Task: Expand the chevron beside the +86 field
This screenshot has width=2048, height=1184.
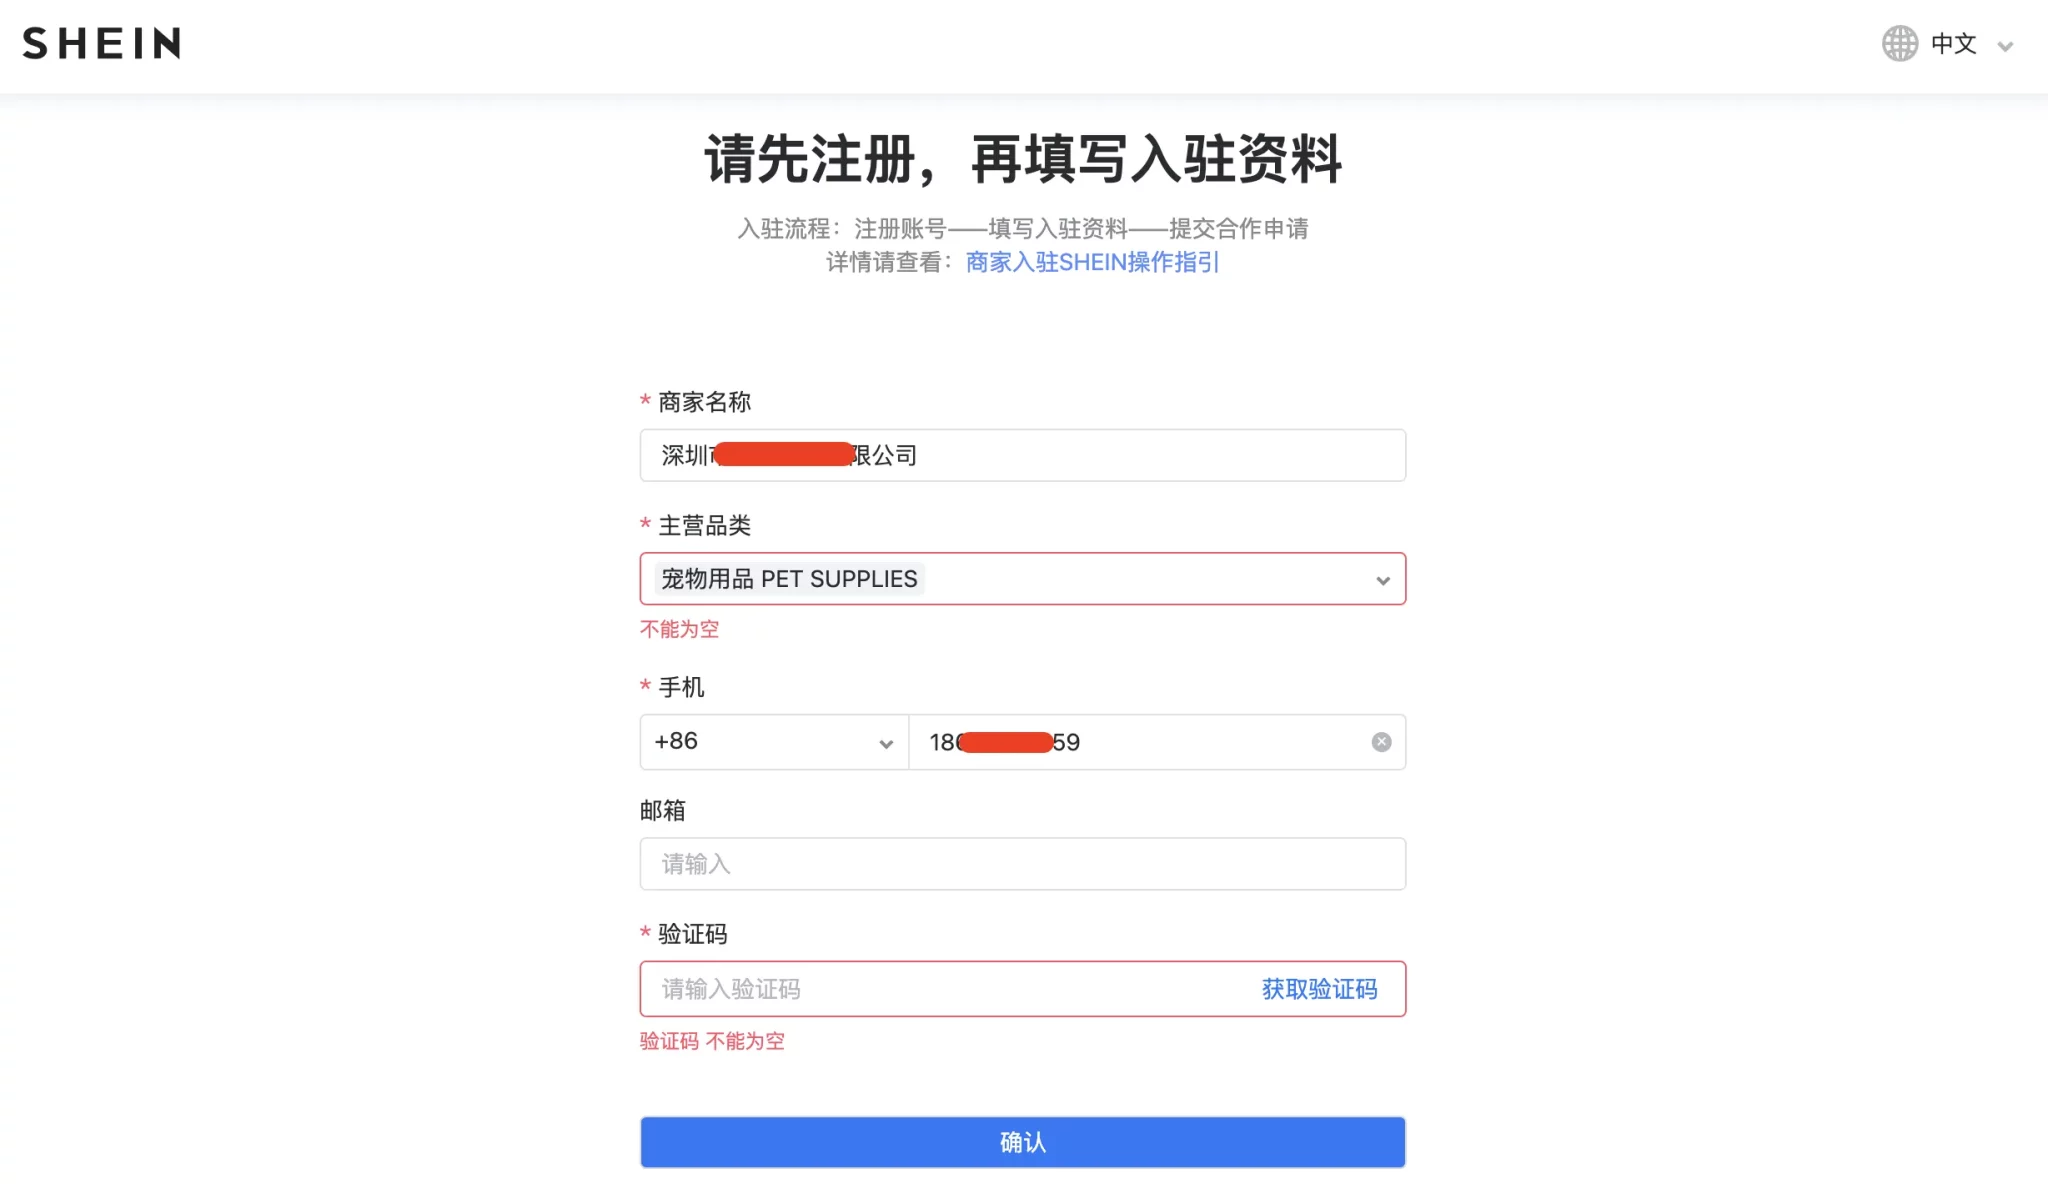Action: [884, 744]
